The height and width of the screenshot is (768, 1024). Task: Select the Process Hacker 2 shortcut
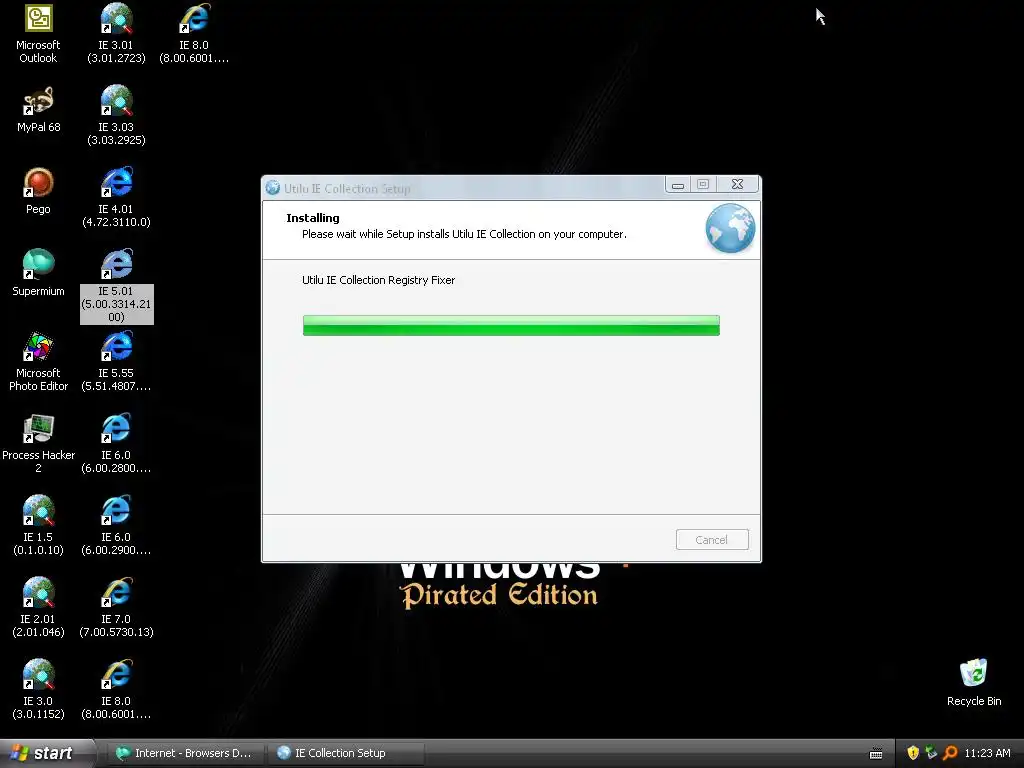click(x=38, y=444)
